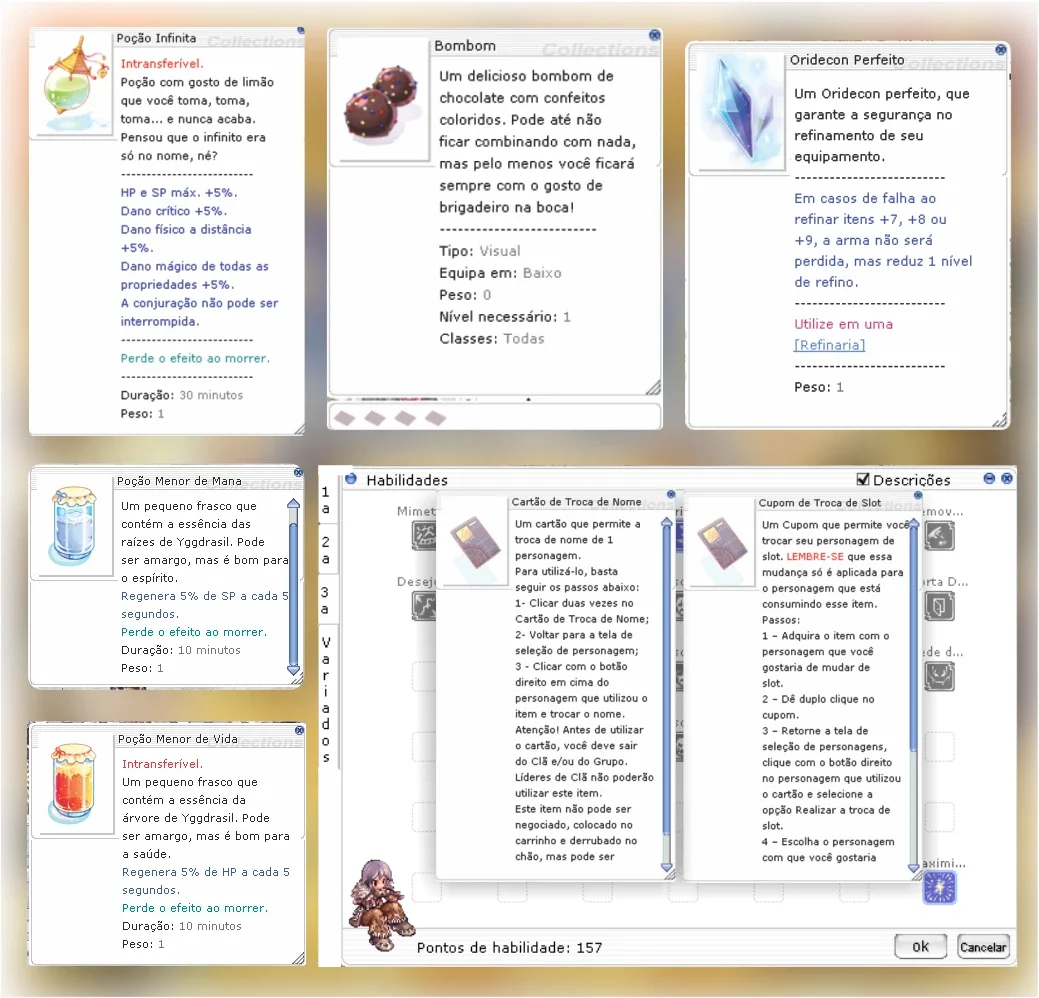
Task: Click 'Equipa em: Baixo' in Bombom window
Action: [500, 273]
